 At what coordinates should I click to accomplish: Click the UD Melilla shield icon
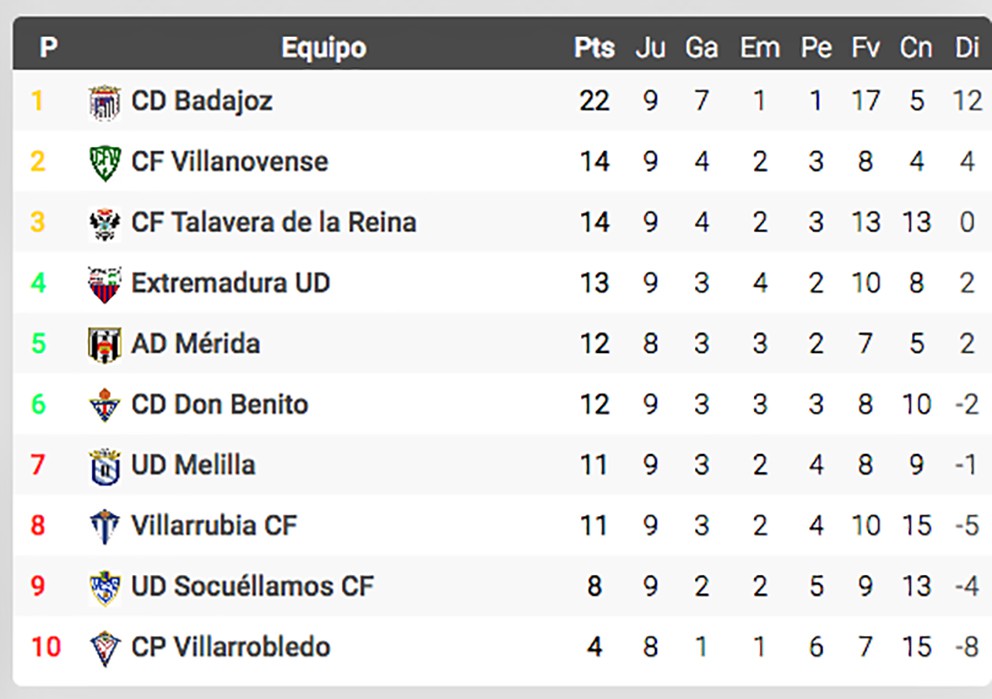pyautogui.click(x=104, y=466)
